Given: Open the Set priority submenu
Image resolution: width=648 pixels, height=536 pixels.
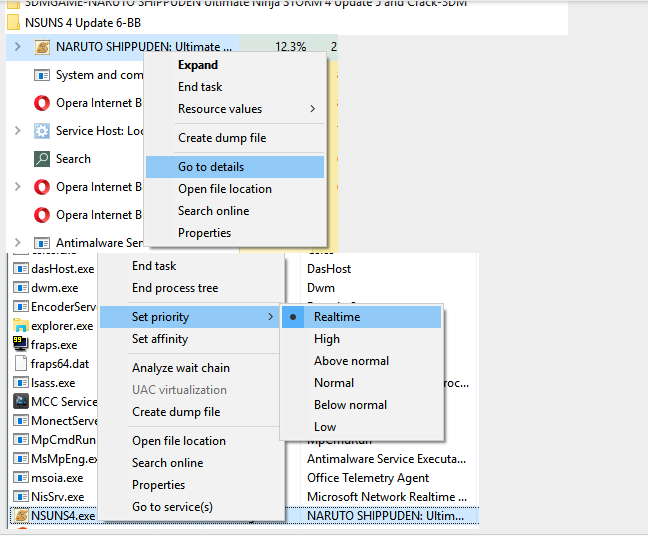Looking at the screenshot, I should pyautogui.click(x=190, y=317).
